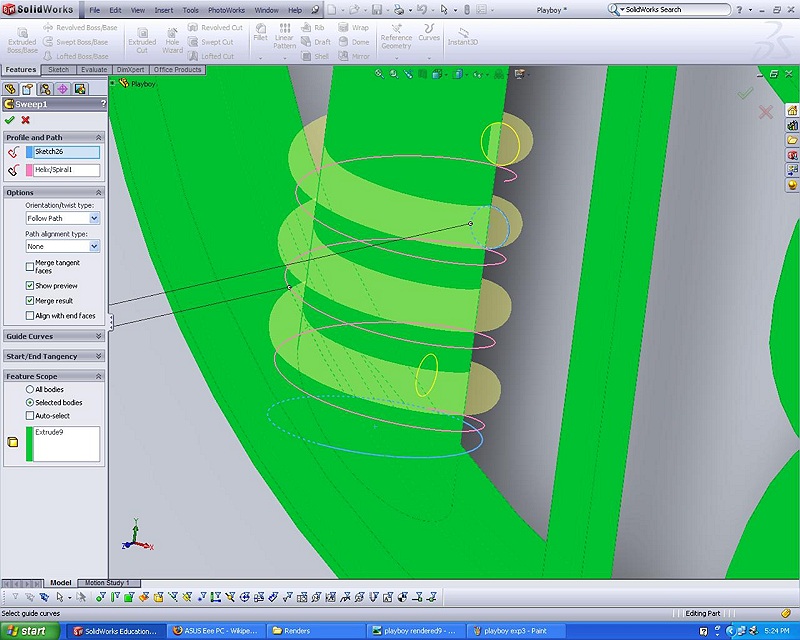The image size is (800, 640).
Task: Enable Merge tangent faces checkbox
Action: pyautogui.click(x=30, y=267)
